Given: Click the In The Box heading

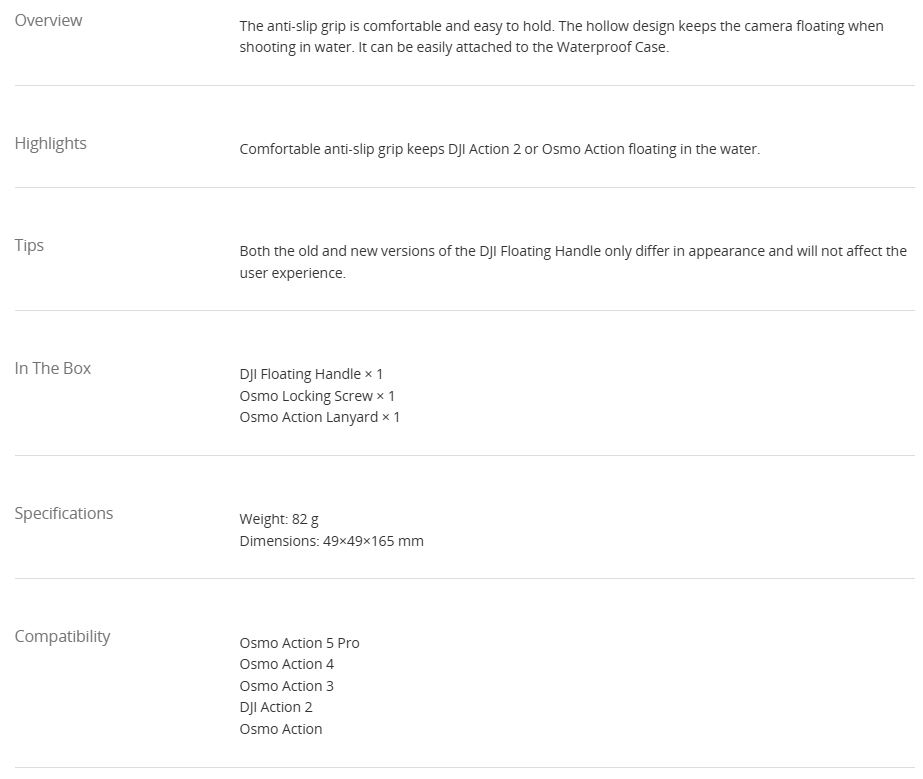Looking at the screenshot, I should (52, 368).
